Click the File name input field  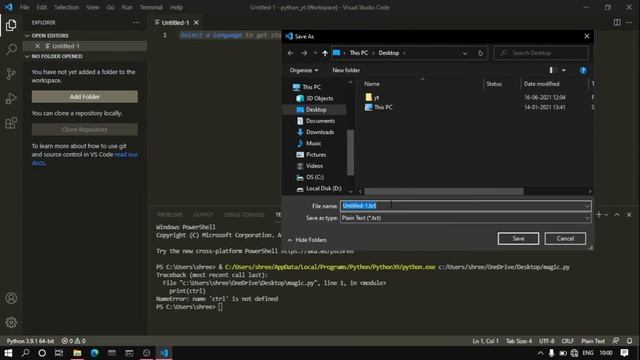pos(465,206)
